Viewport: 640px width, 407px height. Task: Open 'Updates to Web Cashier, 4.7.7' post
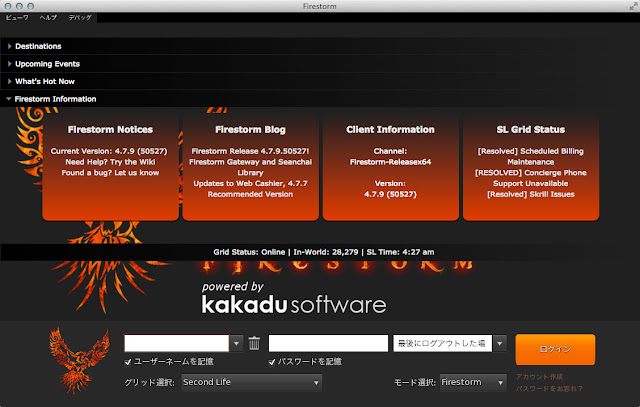pos(250,183)
